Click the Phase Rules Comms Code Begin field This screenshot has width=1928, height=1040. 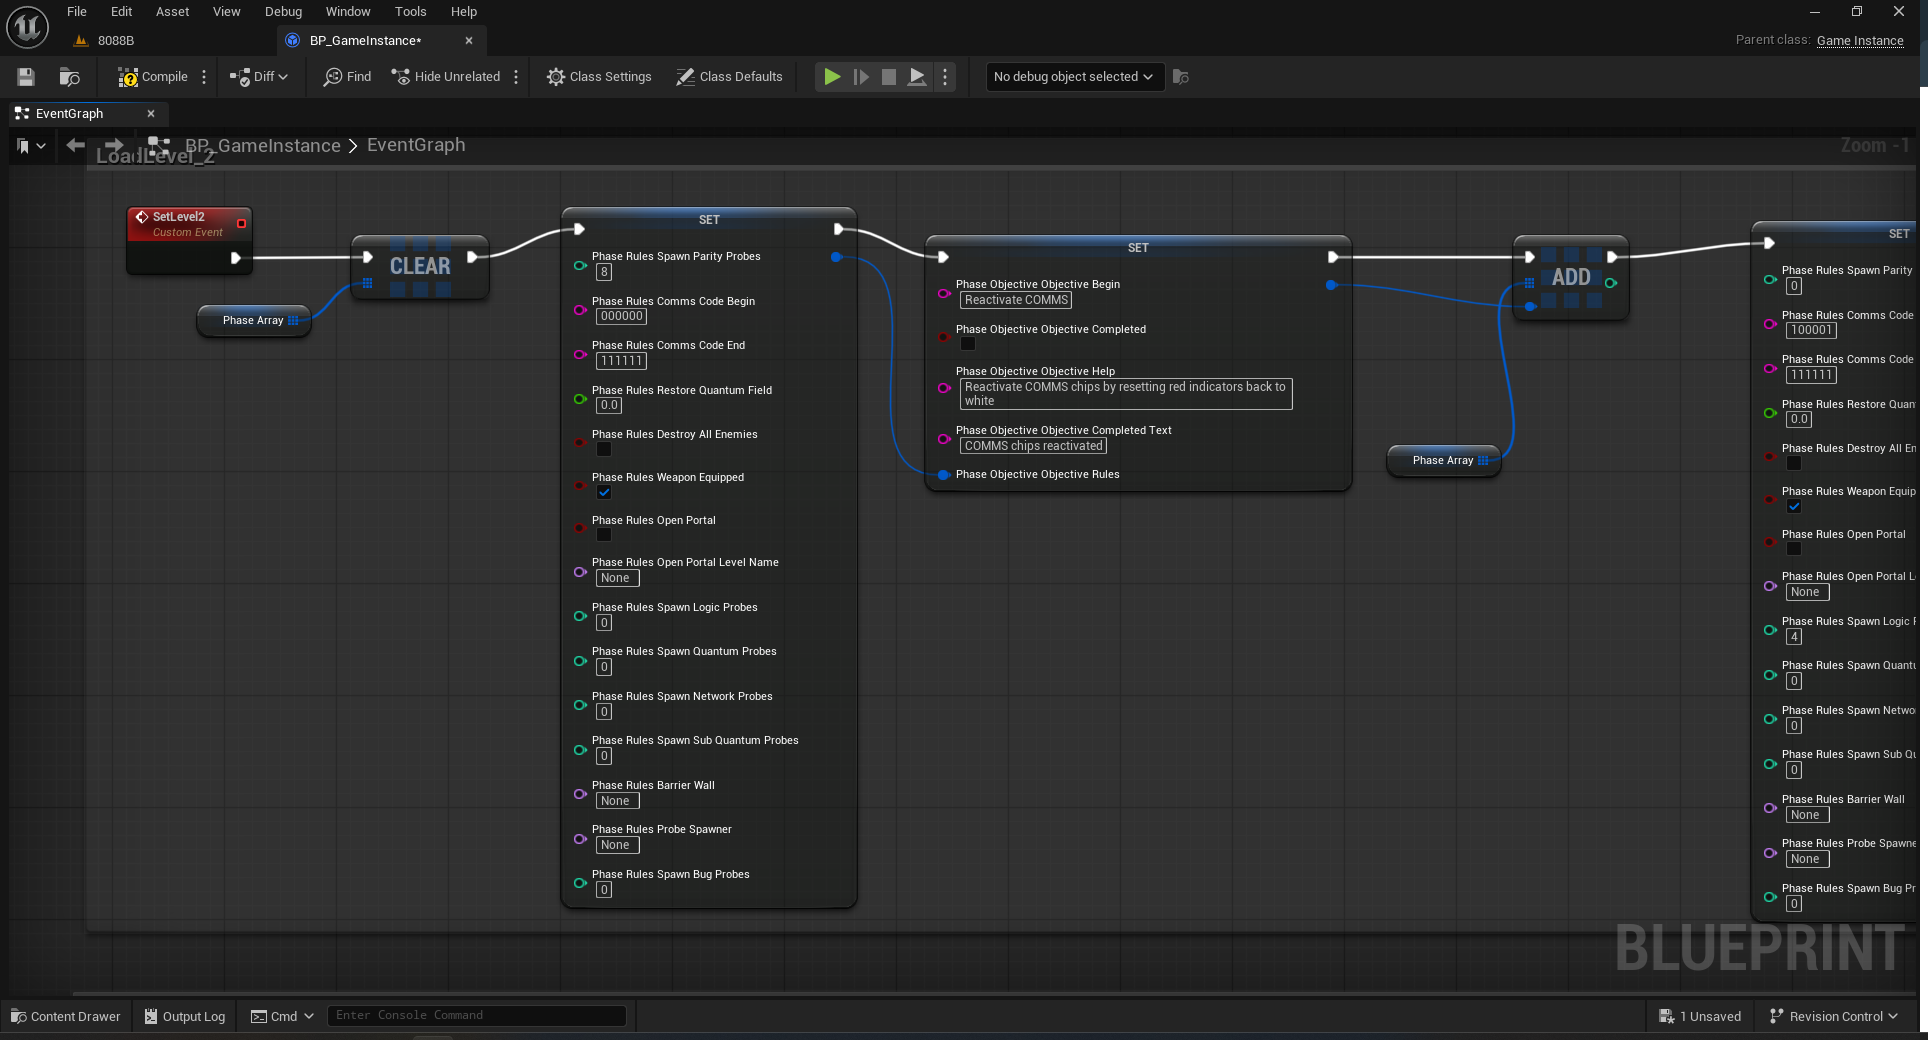(621, 317)
